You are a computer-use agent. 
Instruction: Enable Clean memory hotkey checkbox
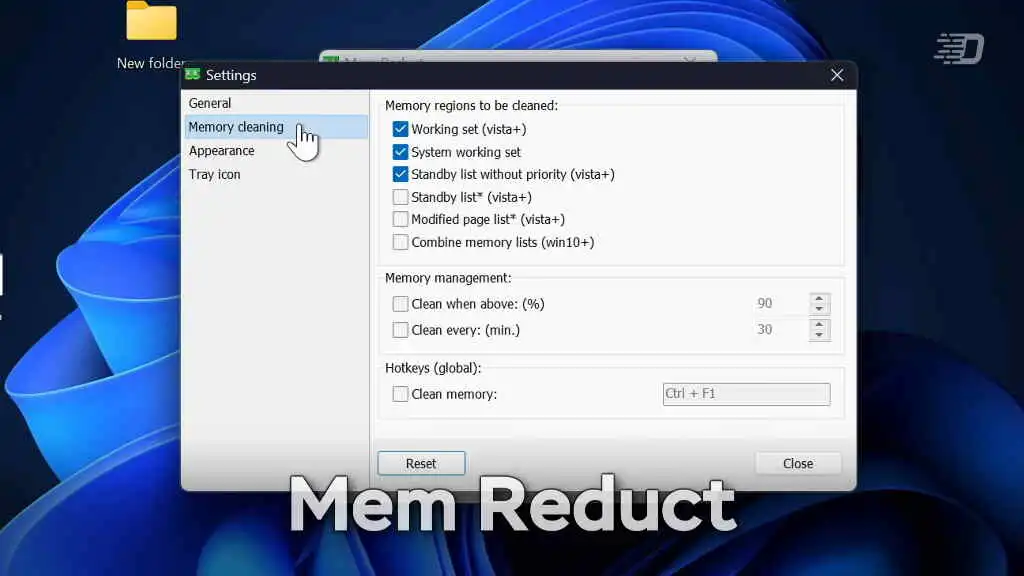[400, 394]
